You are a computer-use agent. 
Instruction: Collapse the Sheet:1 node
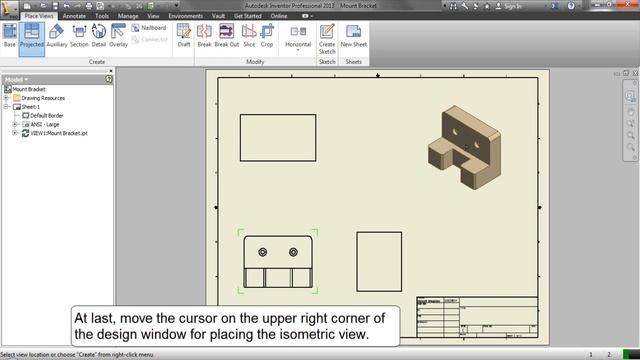[7, 107]
